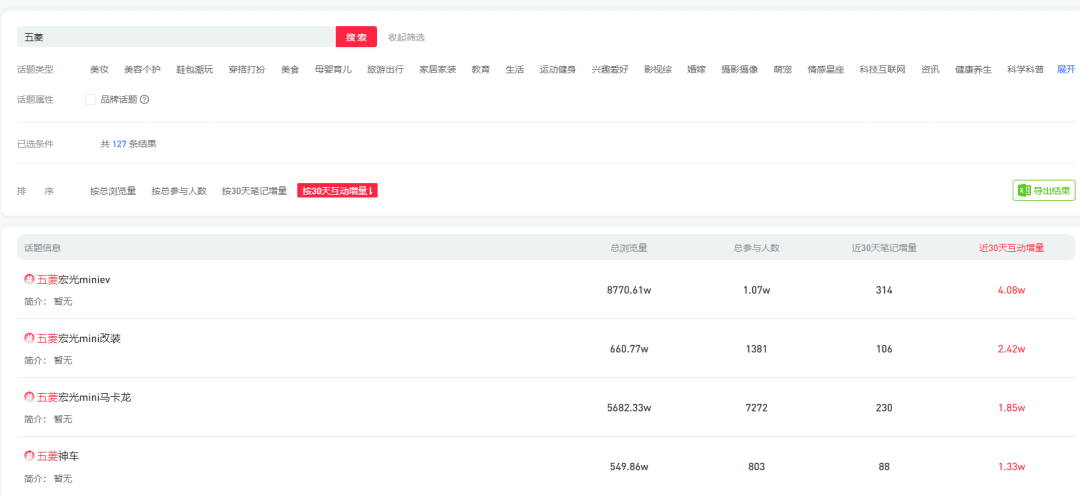Sort results by 按总参与人数

coord(179,191)
